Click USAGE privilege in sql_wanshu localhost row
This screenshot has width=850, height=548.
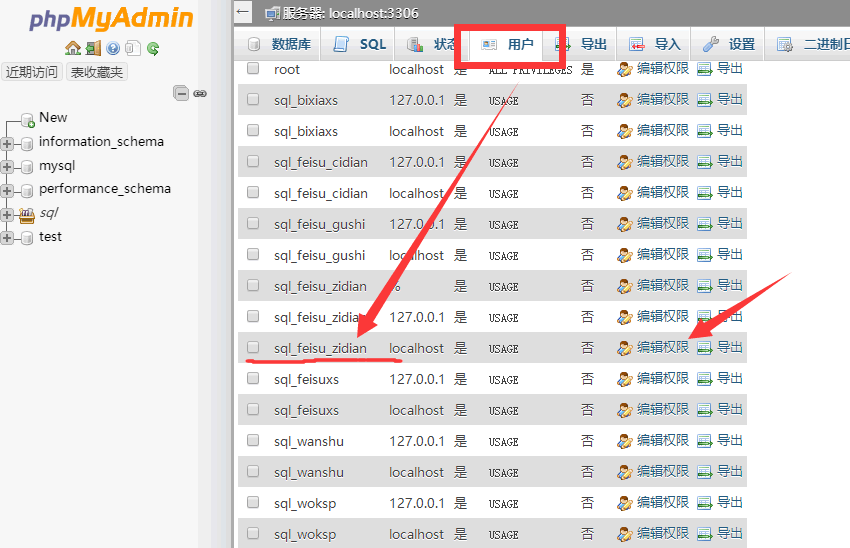click(x=504, y=473)
